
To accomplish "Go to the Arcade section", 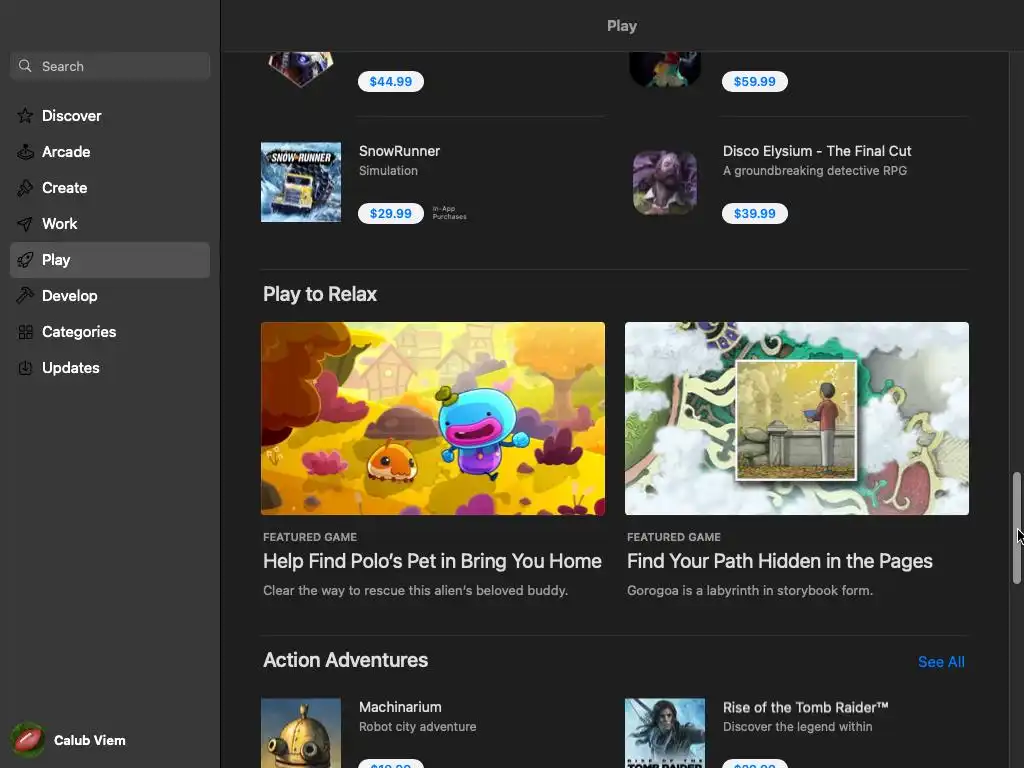I will (110, 152).
